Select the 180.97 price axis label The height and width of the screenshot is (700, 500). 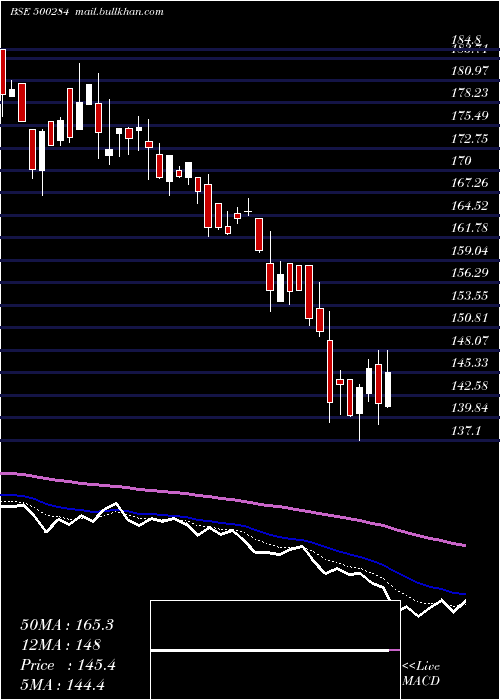[470, 70]
